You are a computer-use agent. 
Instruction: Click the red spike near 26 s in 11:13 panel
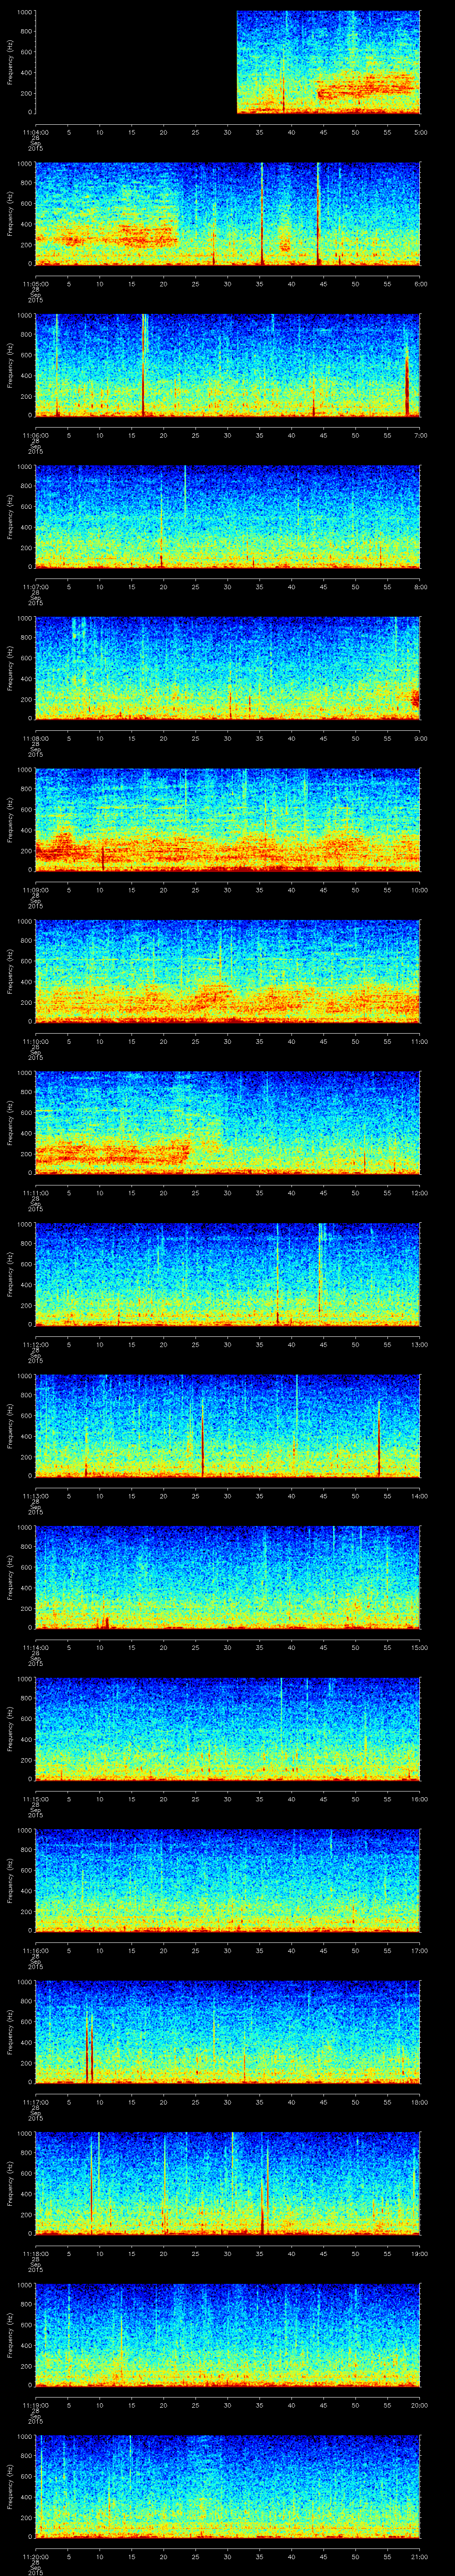pos(202,1437)
